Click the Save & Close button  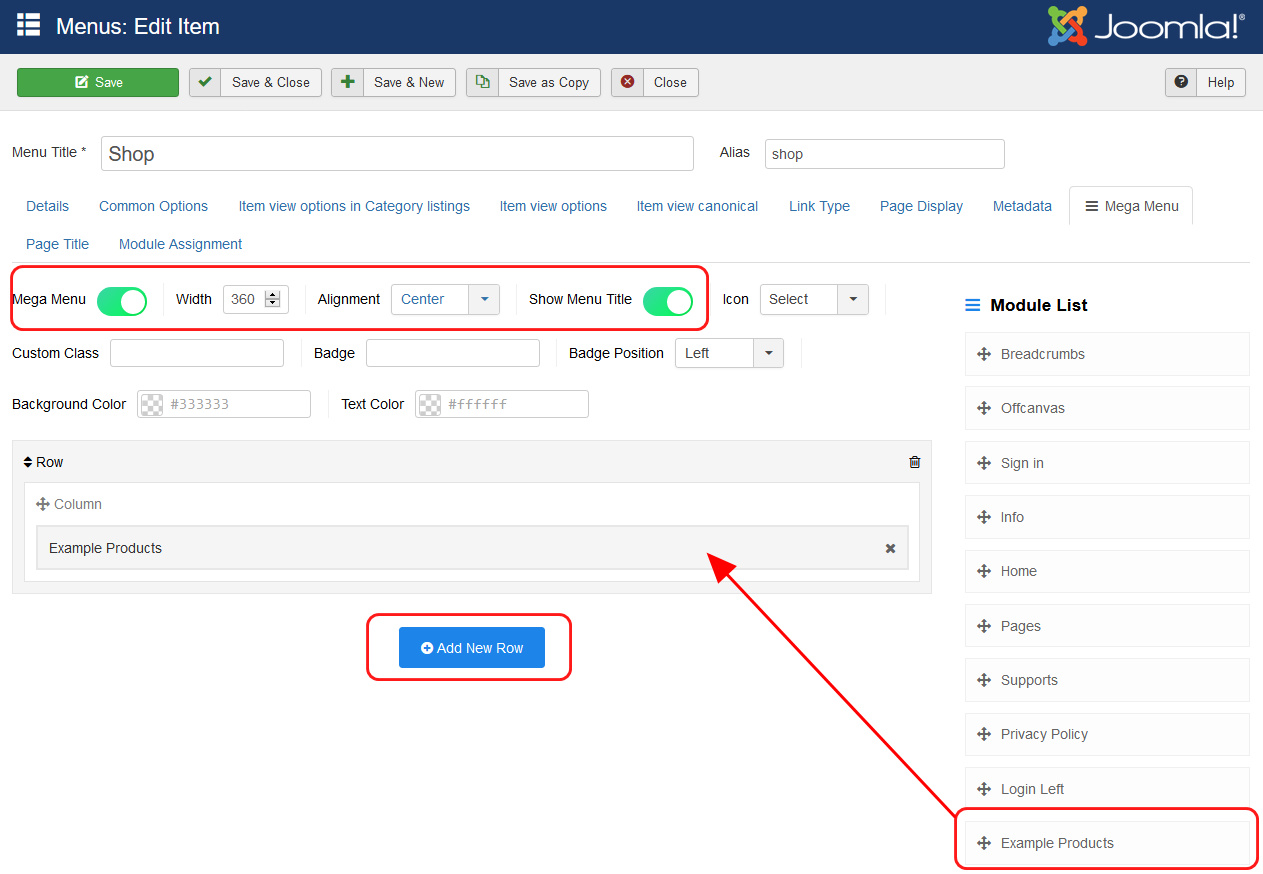click(x=256, y=82)
